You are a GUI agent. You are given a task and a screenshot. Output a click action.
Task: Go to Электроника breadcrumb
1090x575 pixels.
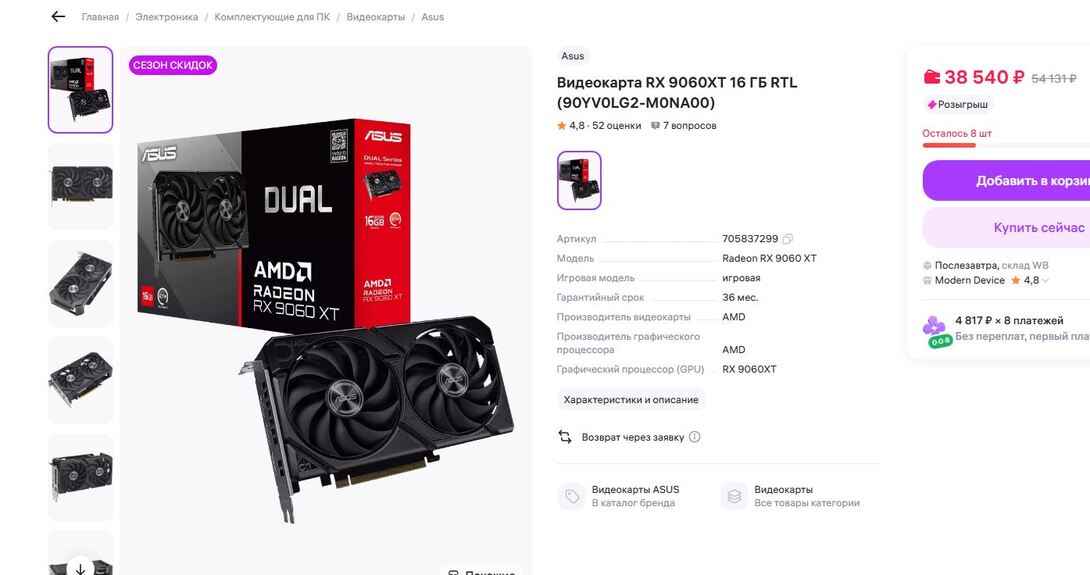point(166,17)
